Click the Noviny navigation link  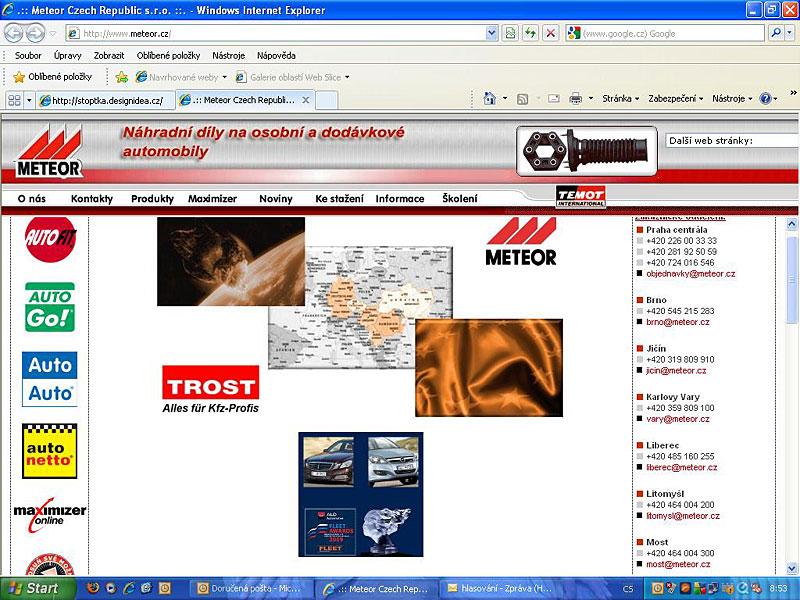(276, 199)
